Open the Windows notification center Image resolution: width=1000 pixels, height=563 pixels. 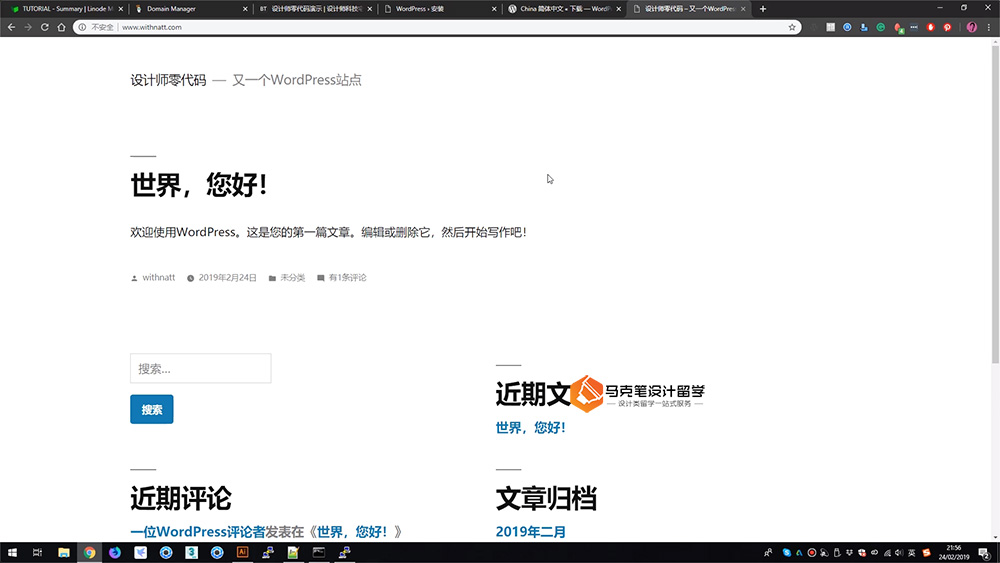point(985,553)
